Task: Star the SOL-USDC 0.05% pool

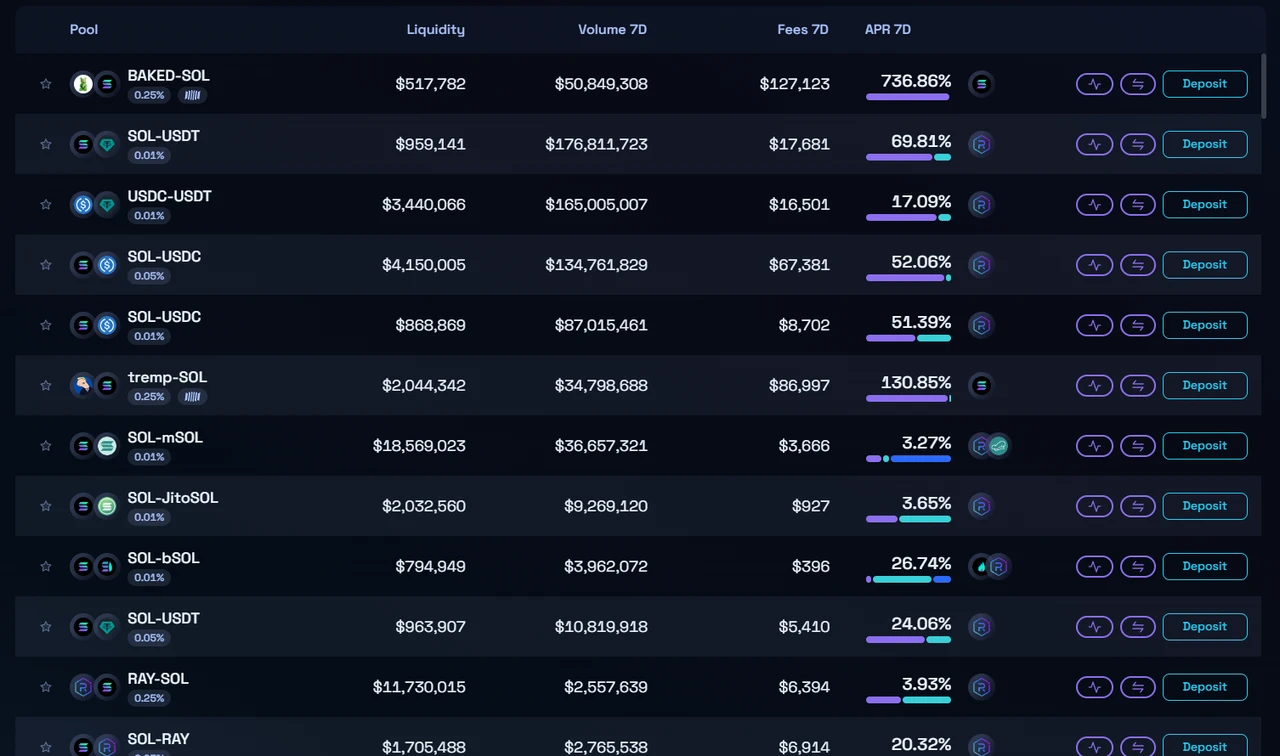Action: [x=45, y=265]
